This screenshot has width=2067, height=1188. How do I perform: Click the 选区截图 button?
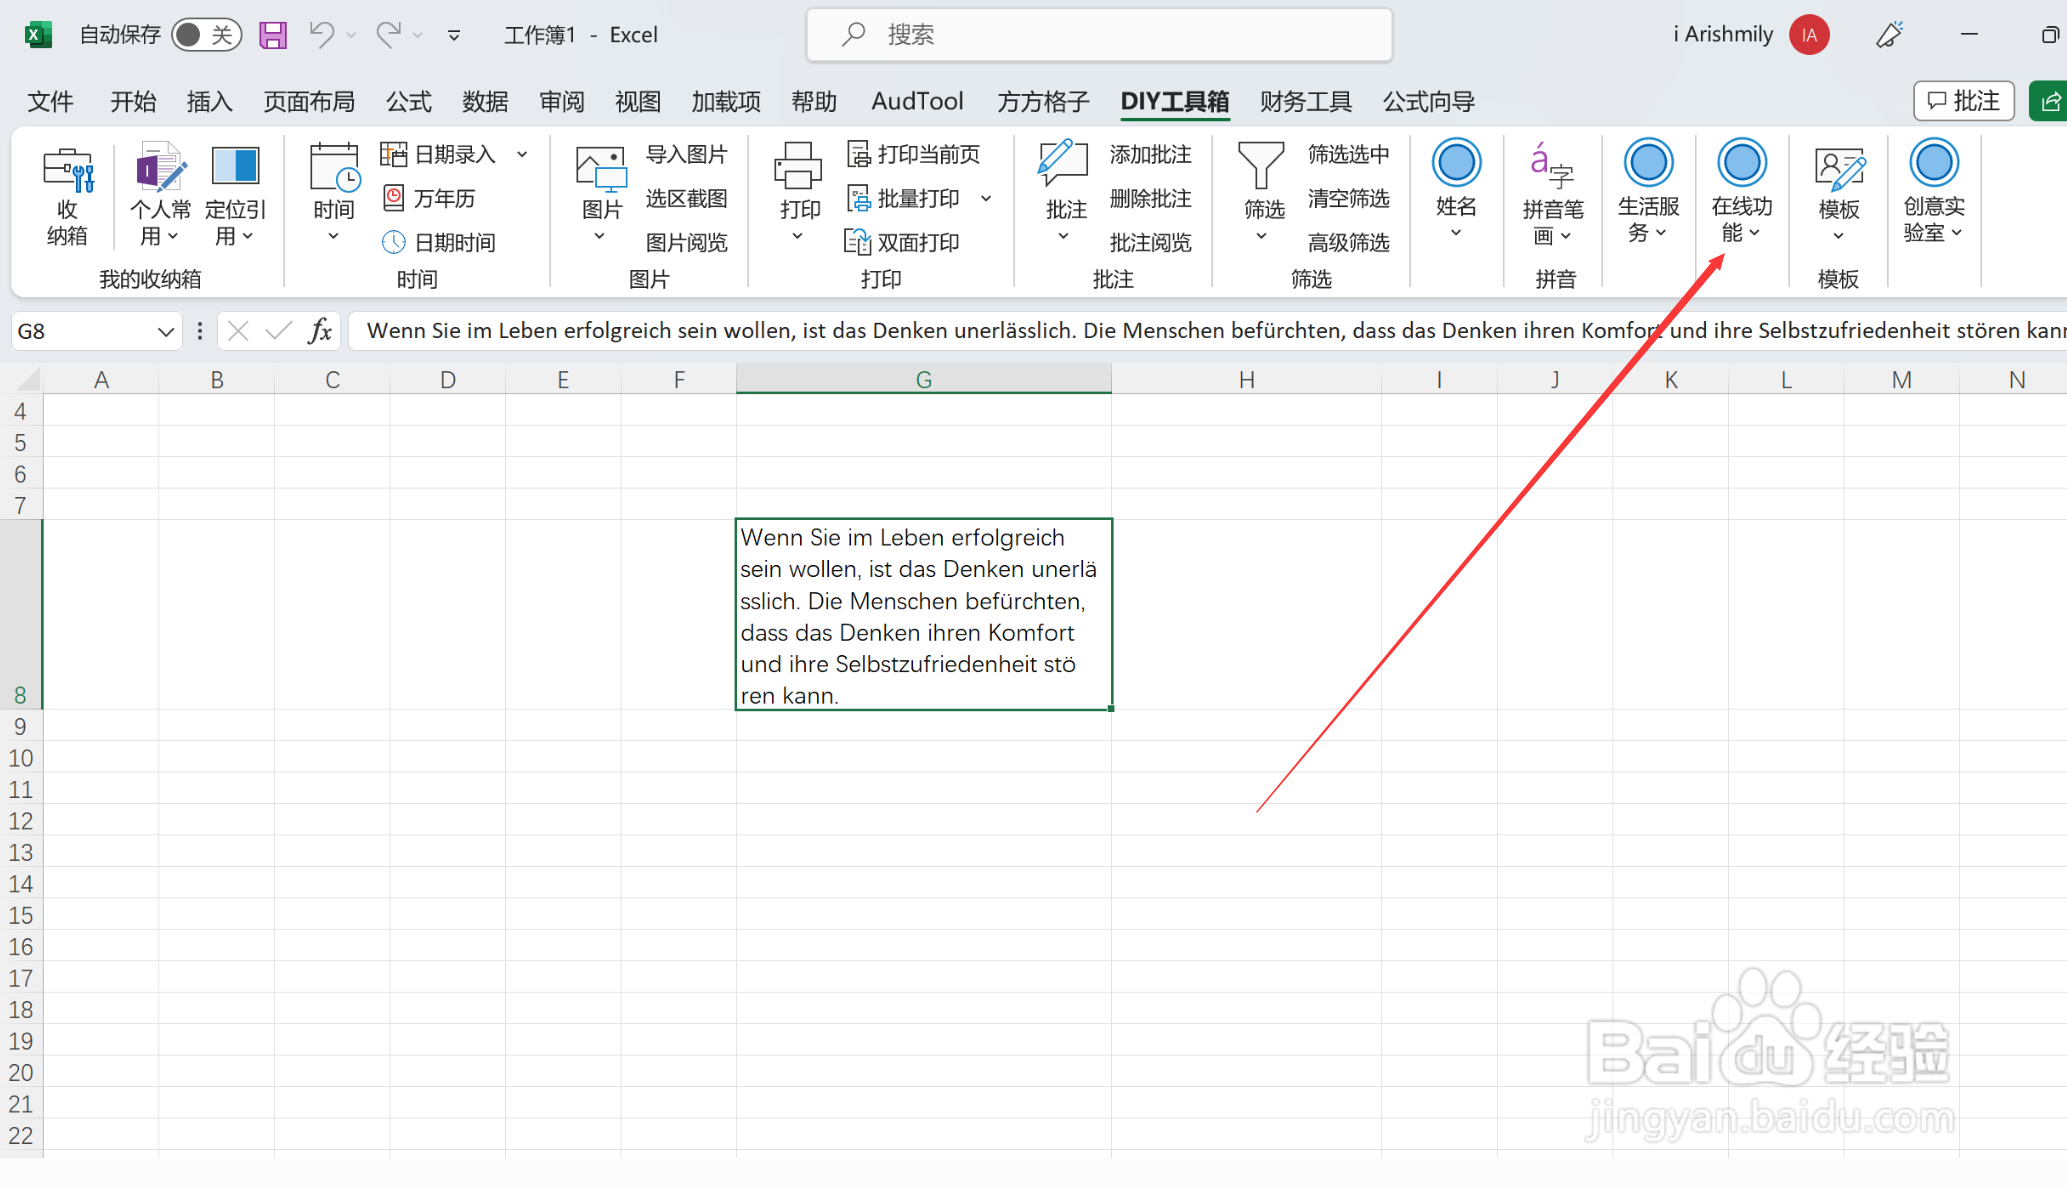686,198
